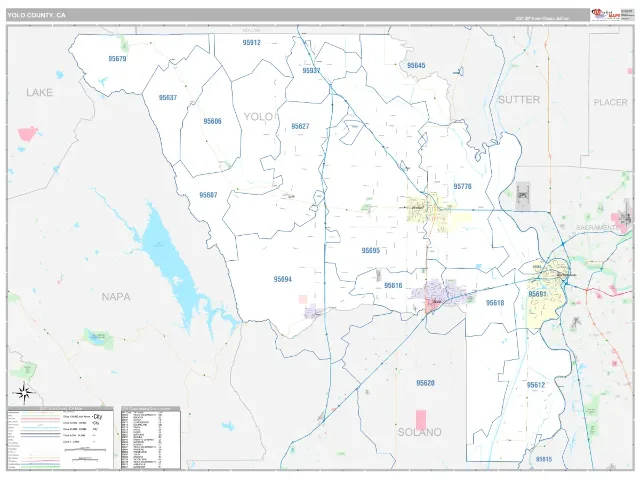640x480 pixels.
Task: Click the map legend box
Action: click(60, 438)
